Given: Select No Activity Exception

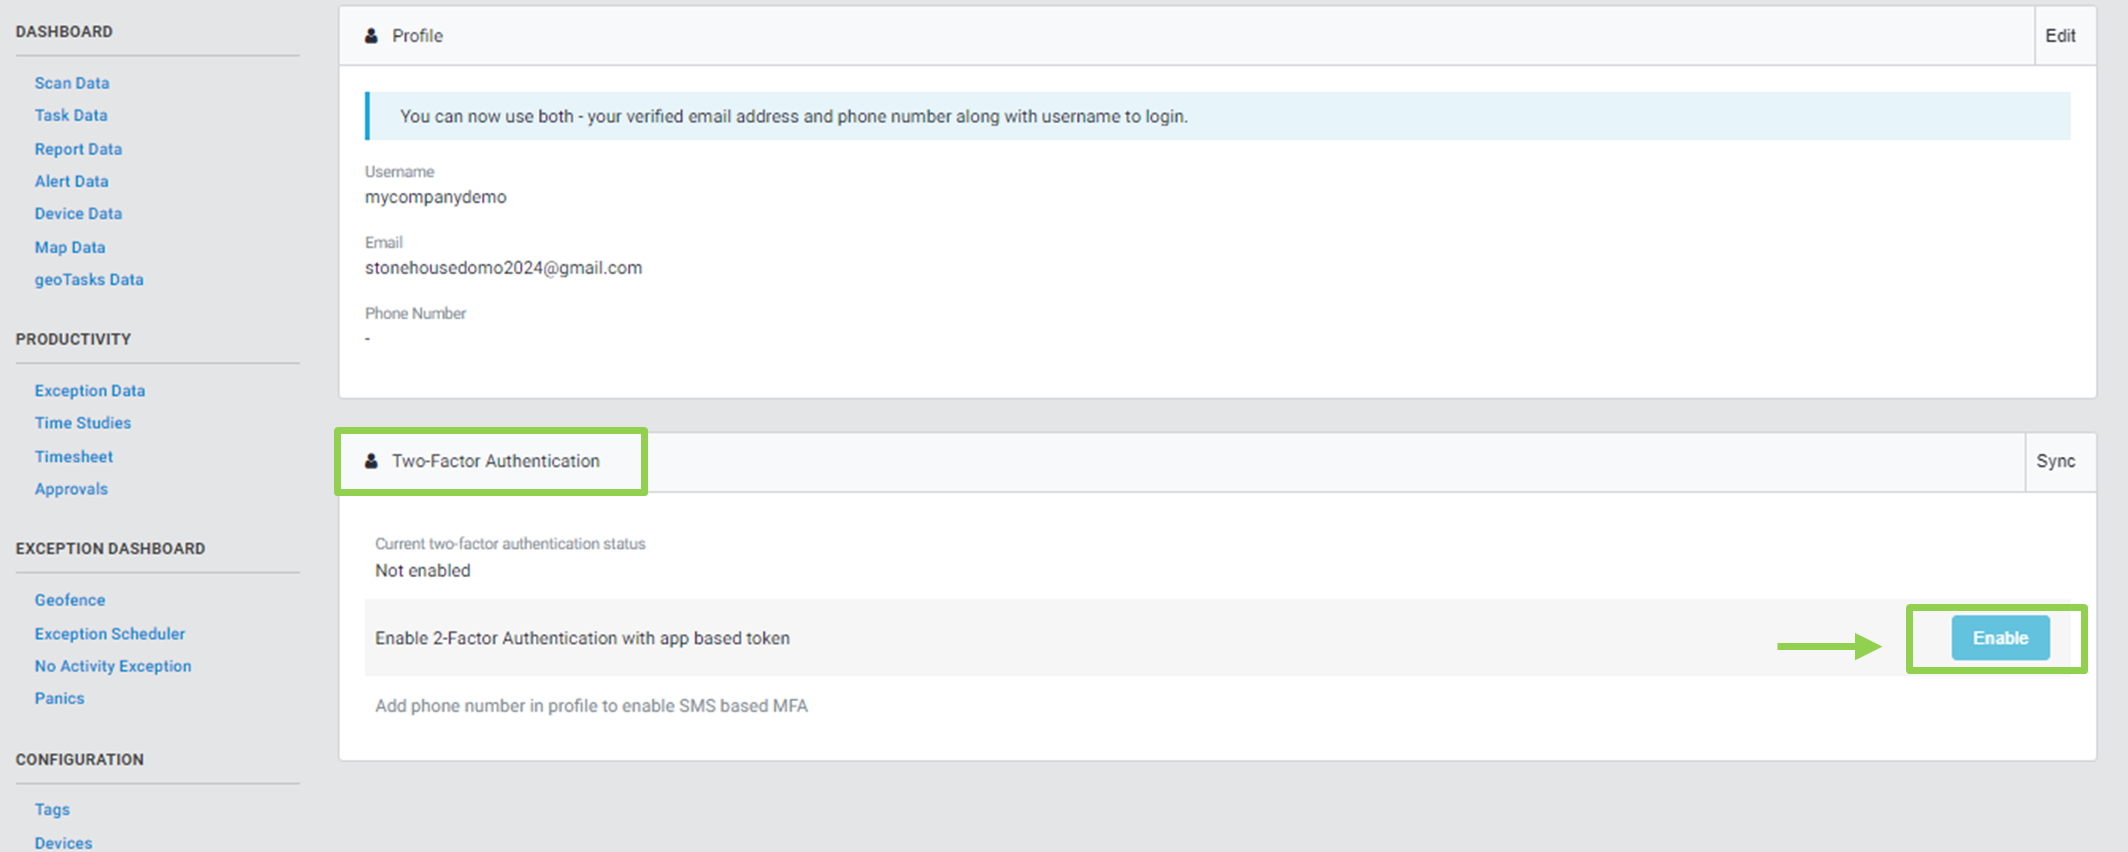Looking at the screenshot, I should pyautogui.click(x=113, y=666).
